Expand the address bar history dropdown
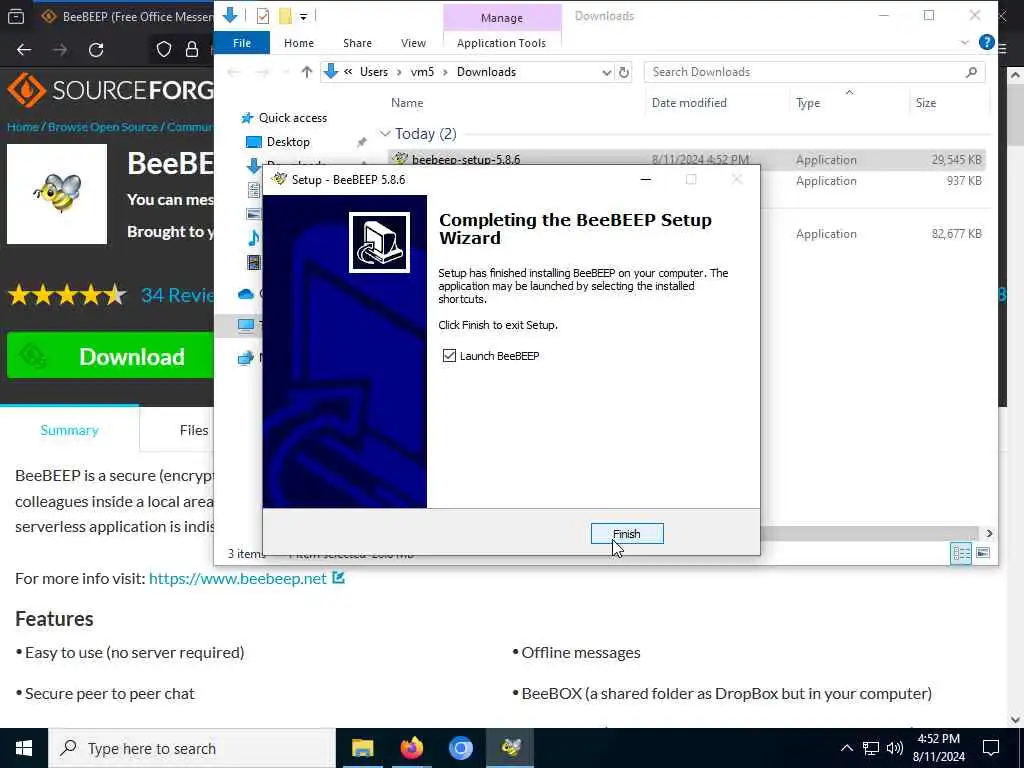This screenshot has width=1024, height=768. (606, 72)
